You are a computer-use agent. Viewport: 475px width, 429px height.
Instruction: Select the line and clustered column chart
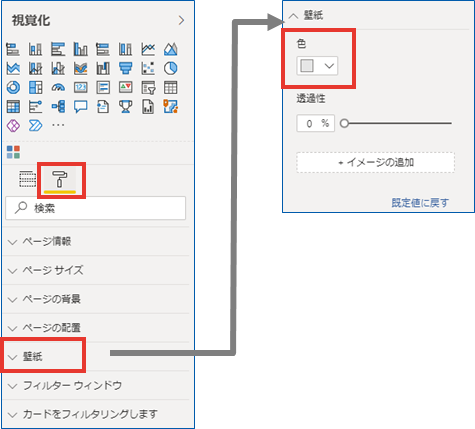(x=58, y=68)
